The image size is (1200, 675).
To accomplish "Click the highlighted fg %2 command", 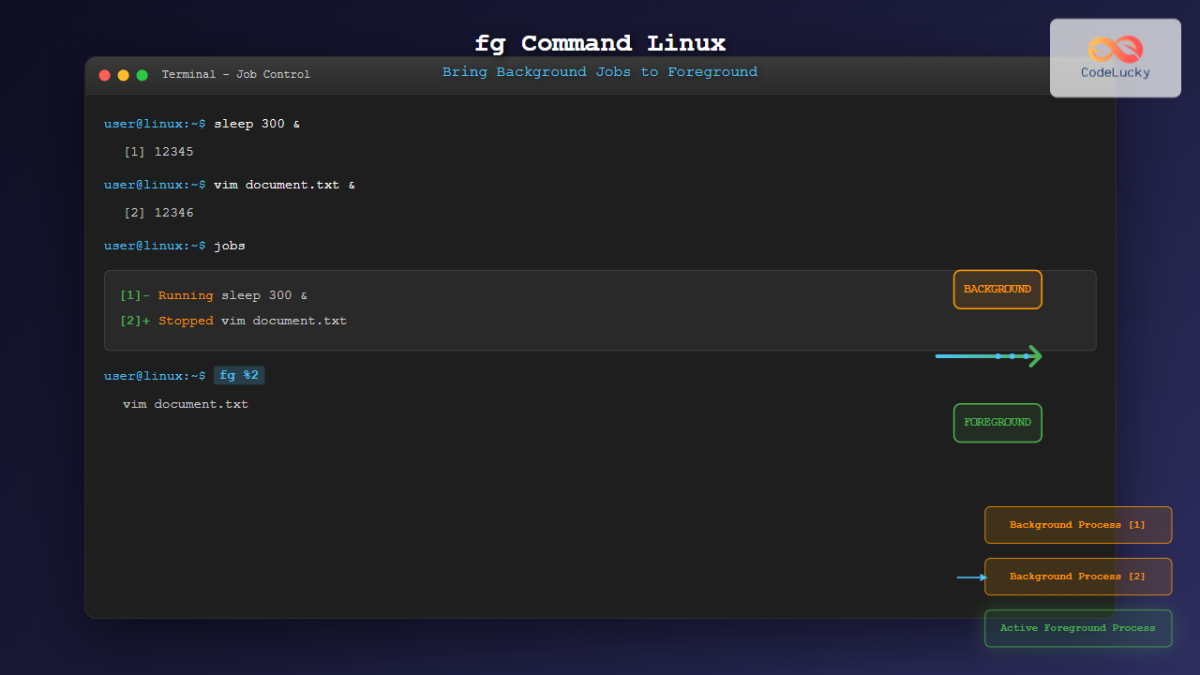I will pos(239,376).
